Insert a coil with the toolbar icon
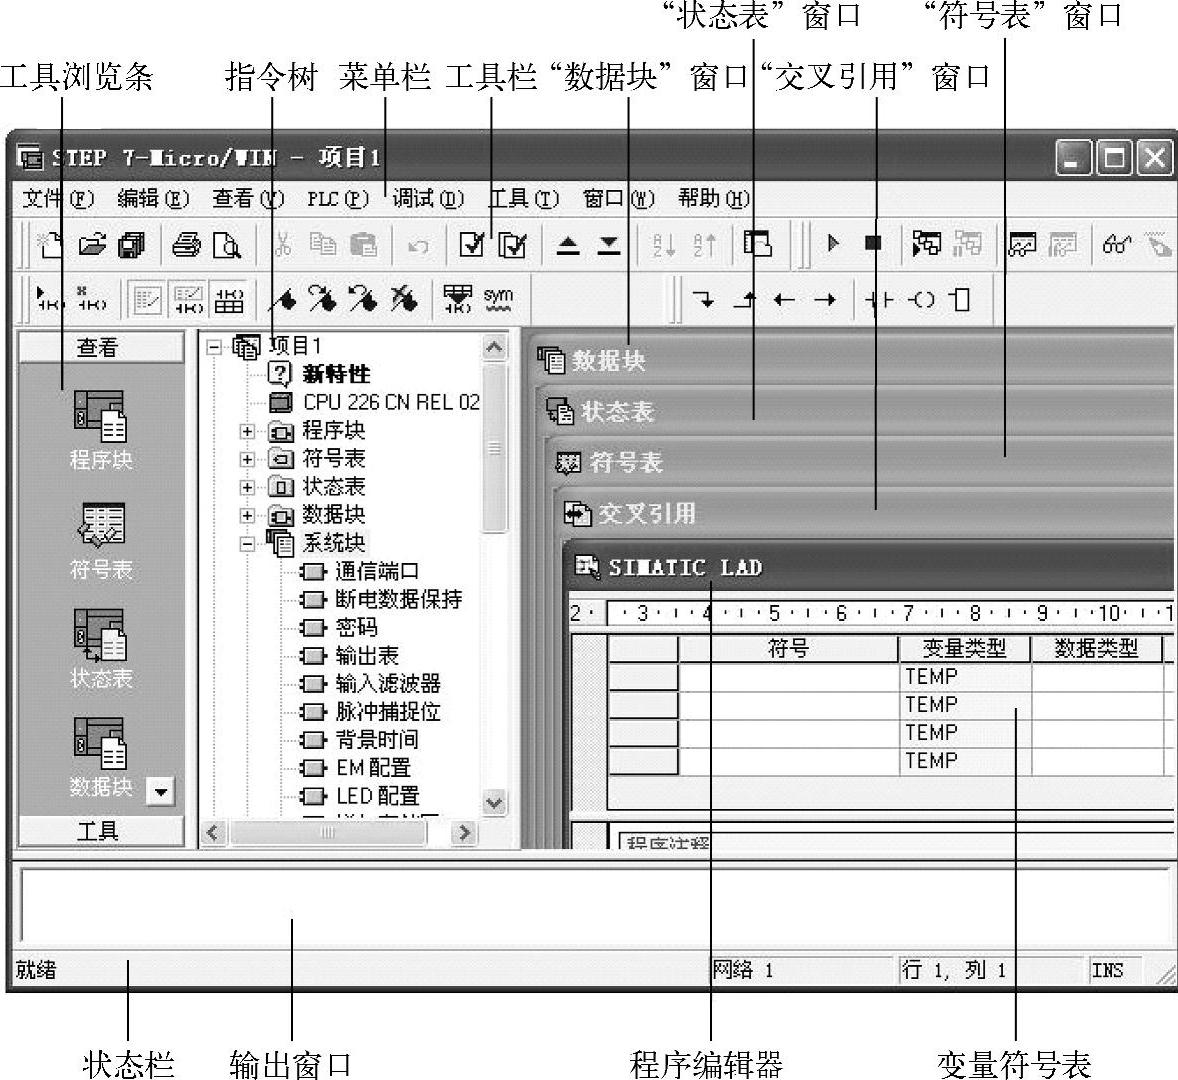The height and width of the screenshot is (1080, 1178). point(920,300)
